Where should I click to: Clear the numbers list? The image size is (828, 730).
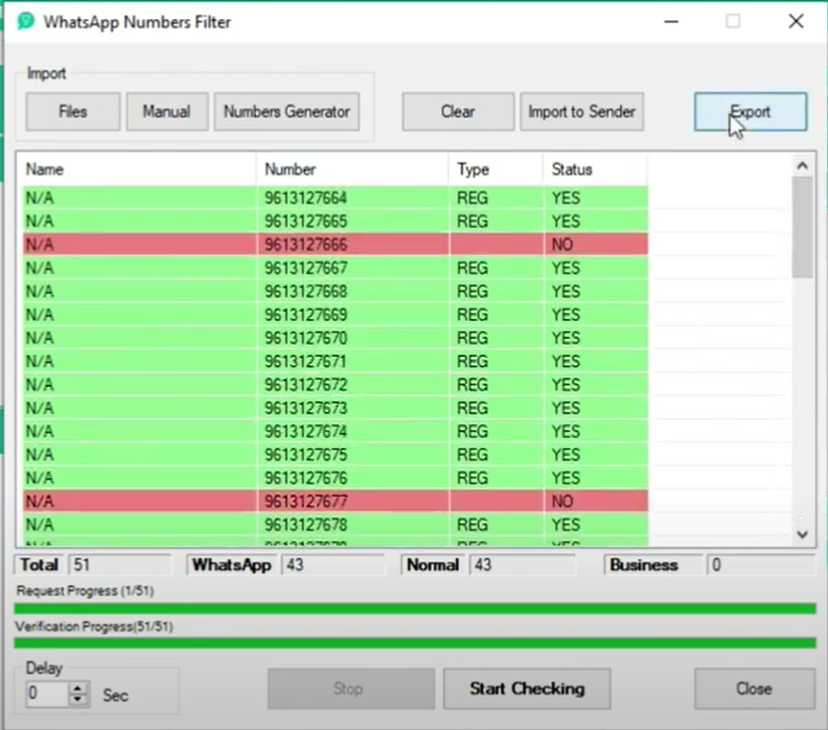point(458,112)
